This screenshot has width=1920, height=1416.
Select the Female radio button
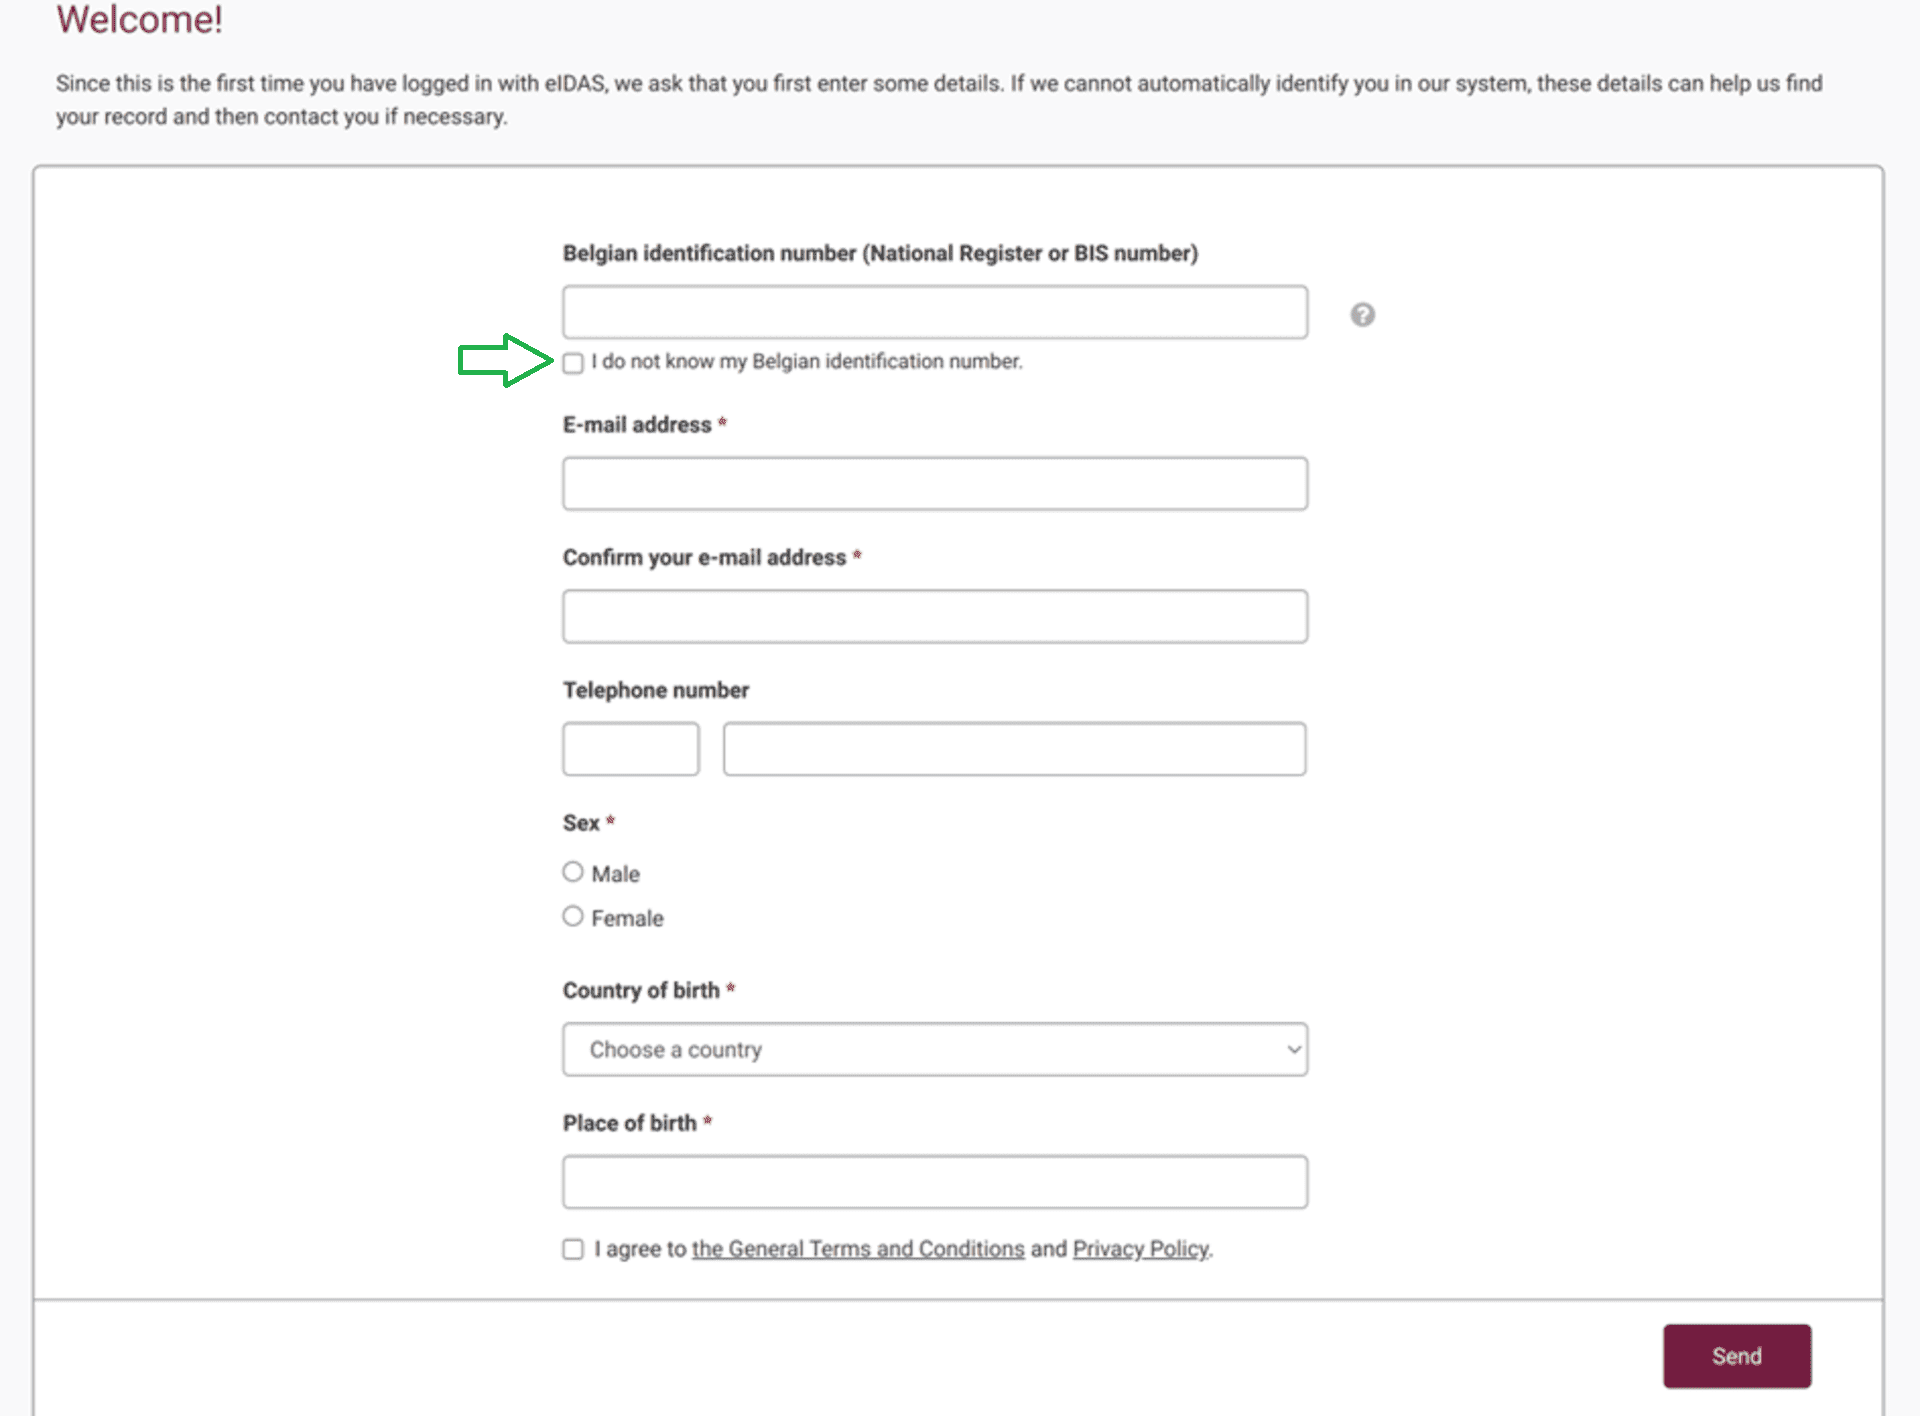[573, 916]
